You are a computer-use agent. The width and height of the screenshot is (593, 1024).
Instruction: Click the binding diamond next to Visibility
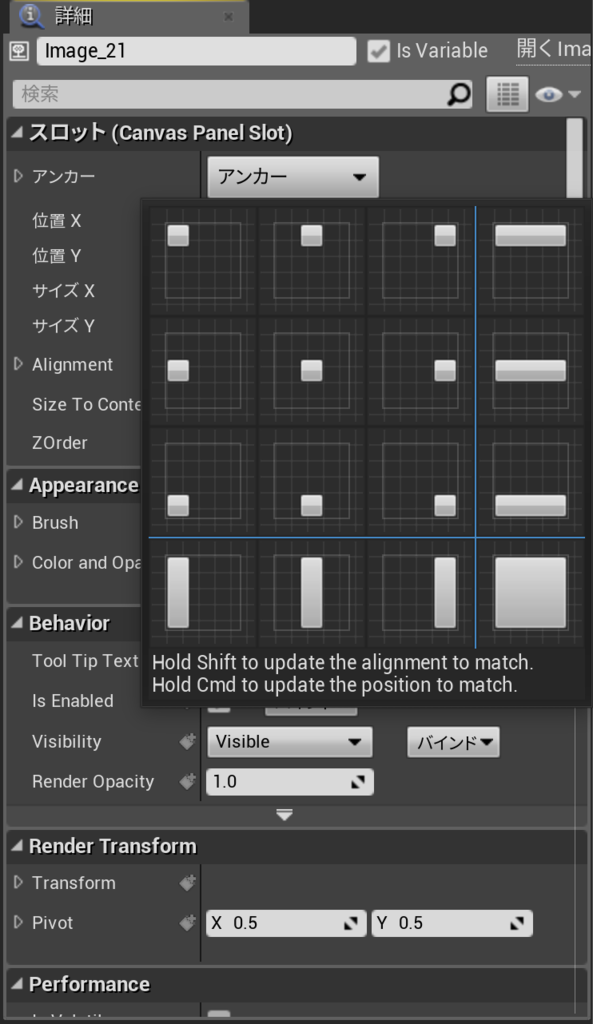pos(187,741)
